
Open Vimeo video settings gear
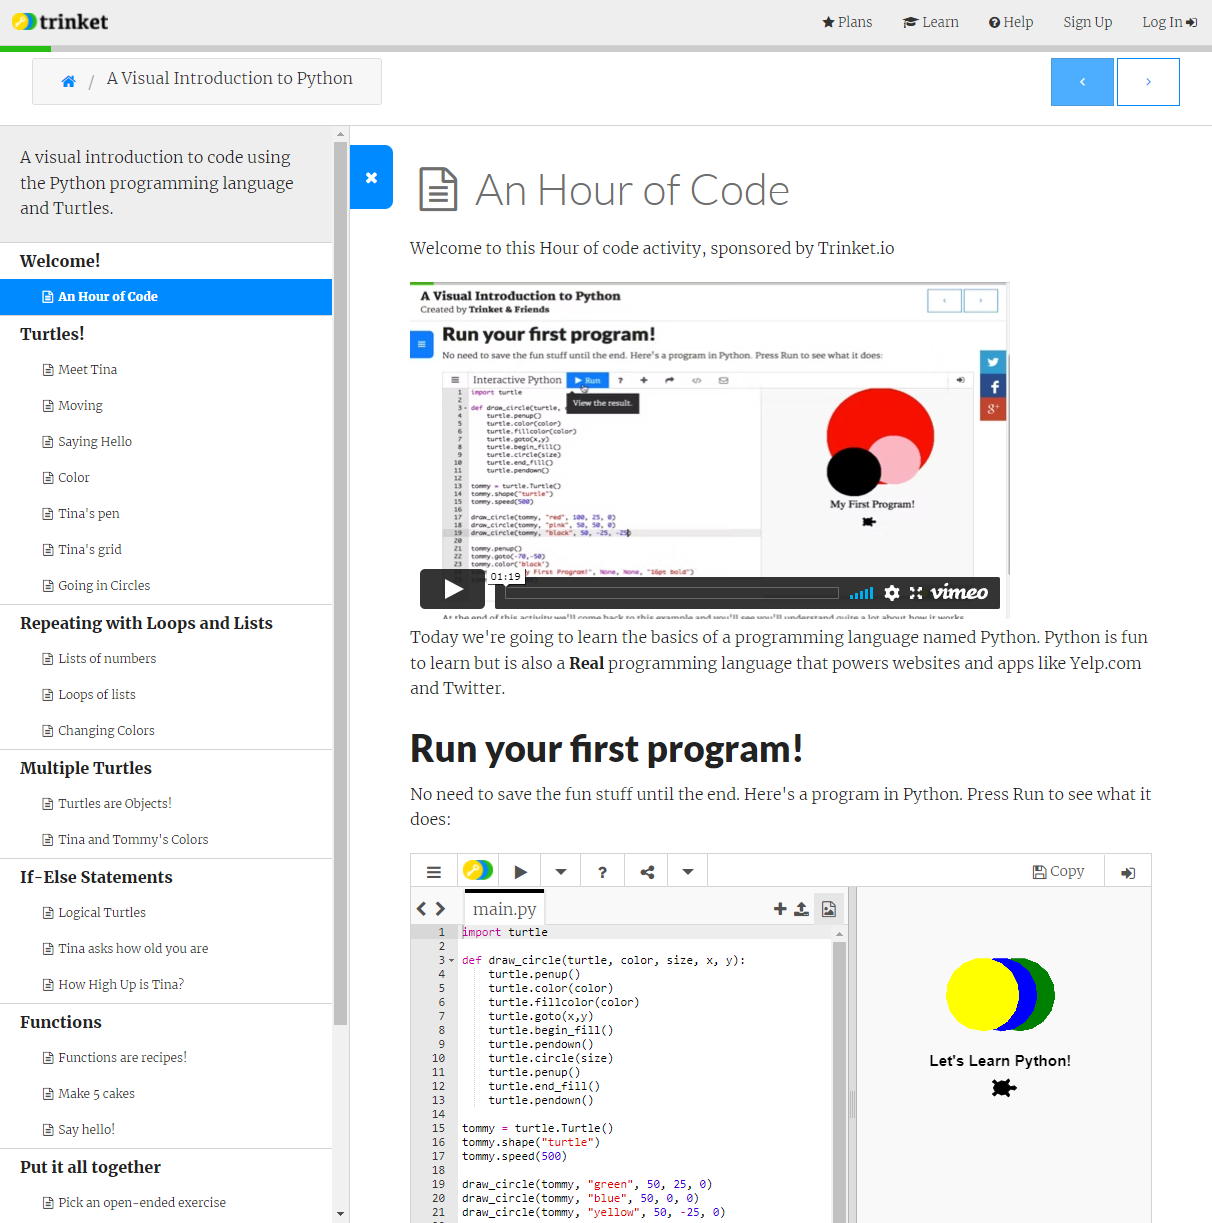coord(892,593)
